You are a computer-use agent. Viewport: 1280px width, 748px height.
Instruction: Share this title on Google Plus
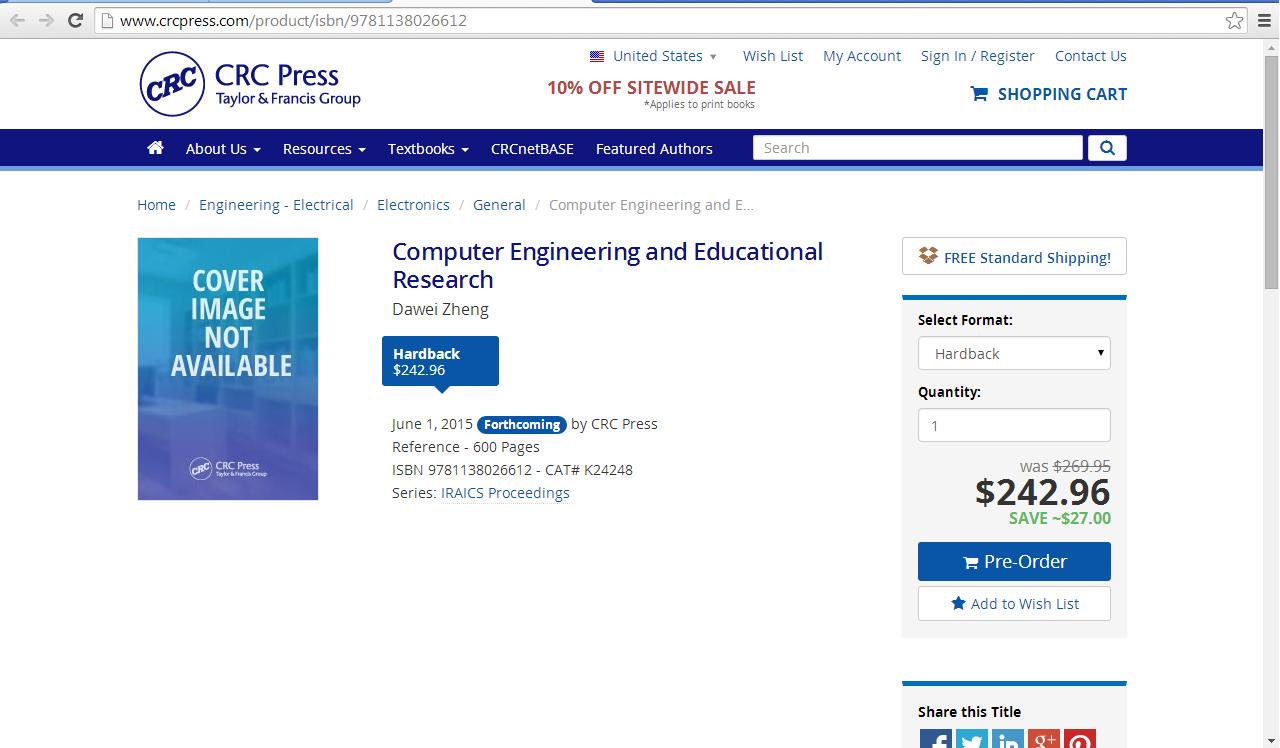click(1043, 740)
